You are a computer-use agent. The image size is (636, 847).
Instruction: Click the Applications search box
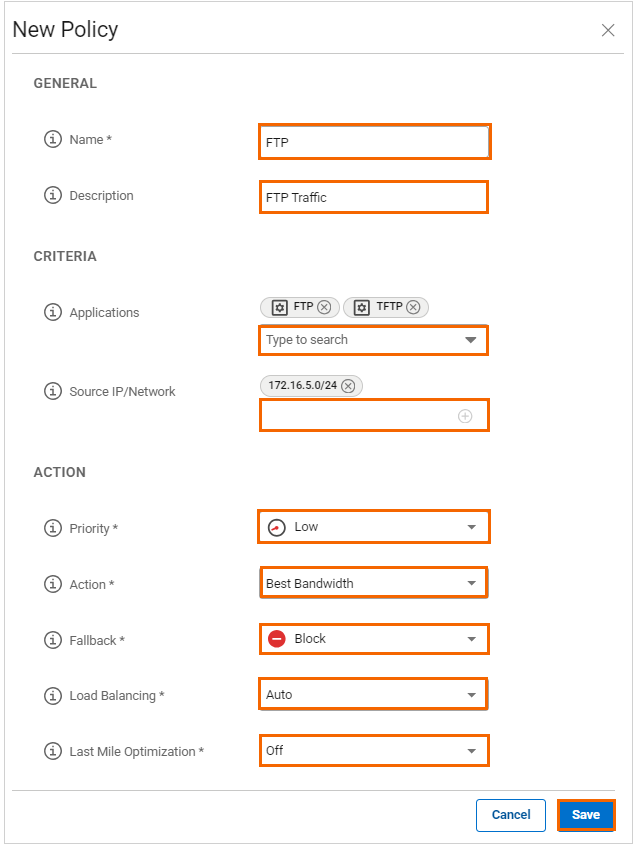pos(360,340)
